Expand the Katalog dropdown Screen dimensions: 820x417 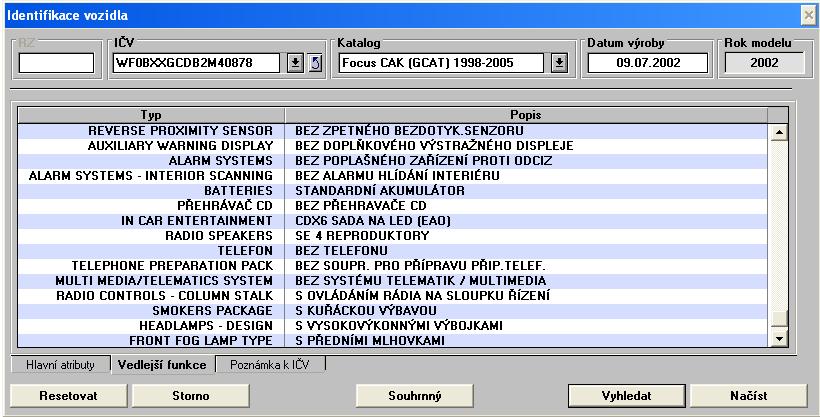(x=559, y=63)
